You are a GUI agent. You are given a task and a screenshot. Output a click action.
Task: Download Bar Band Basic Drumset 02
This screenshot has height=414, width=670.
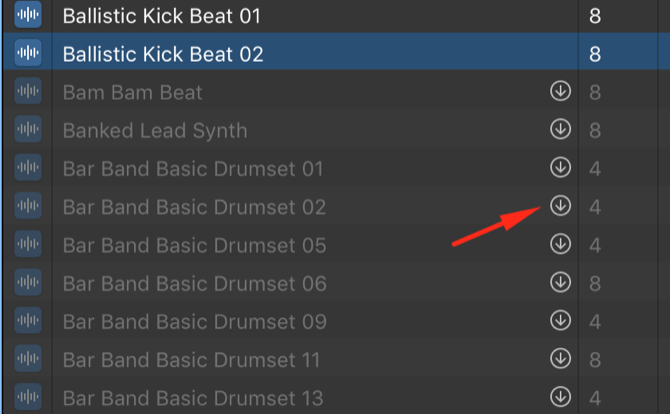(560, 206)
